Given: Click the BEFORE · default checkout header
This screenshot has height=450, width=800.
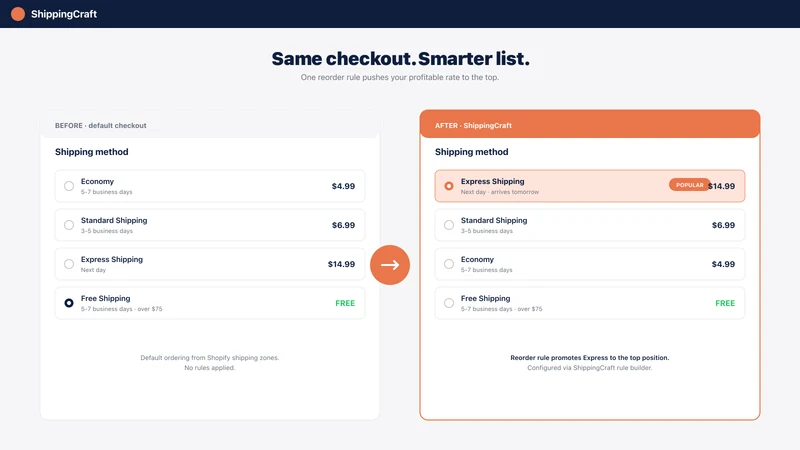Looking at the screenshot, I should pyautogui.click(x=210, y=124).
